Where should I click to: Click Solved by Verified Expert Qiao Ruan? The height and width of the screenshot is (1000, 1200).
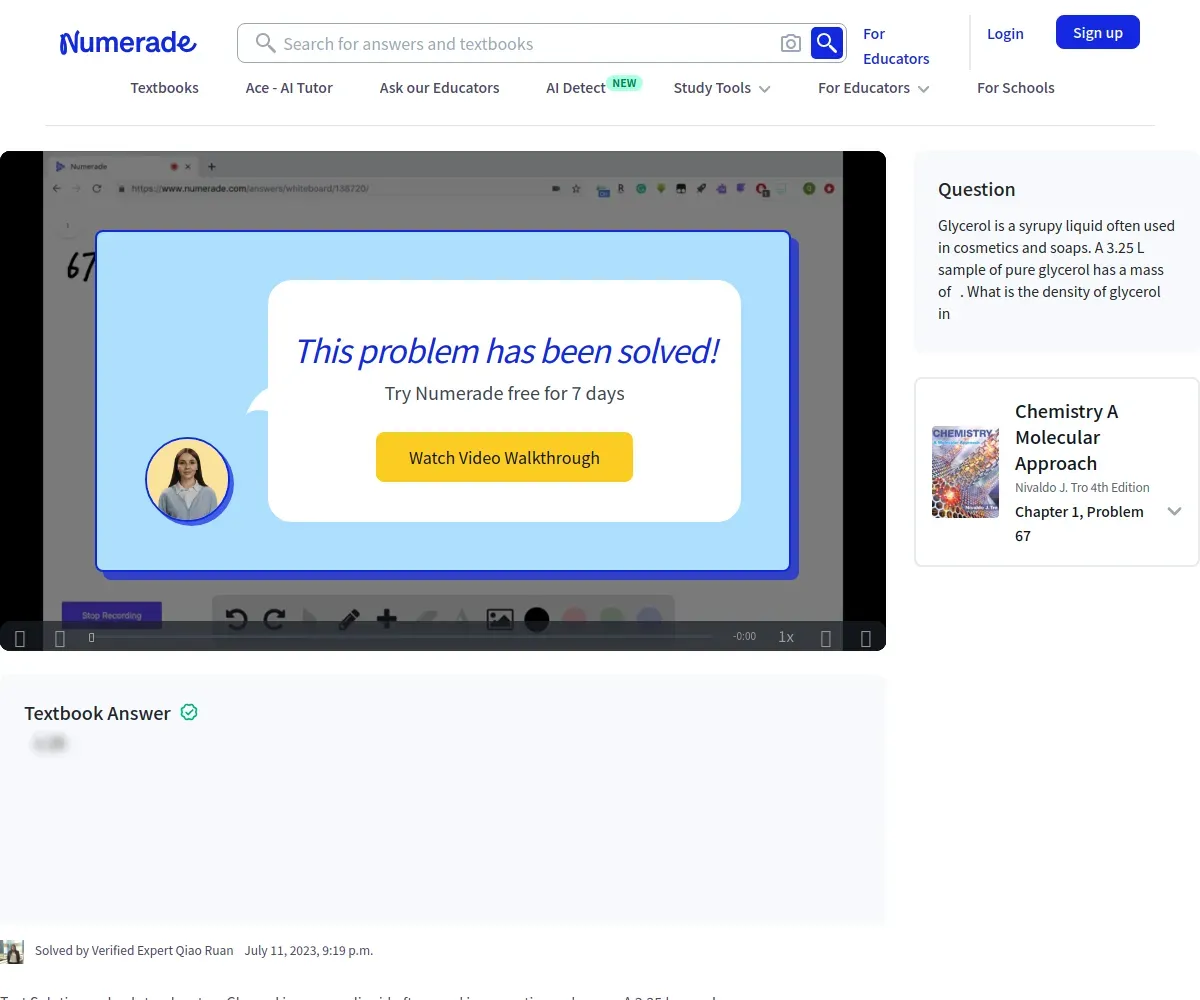[x=134, y=950]
